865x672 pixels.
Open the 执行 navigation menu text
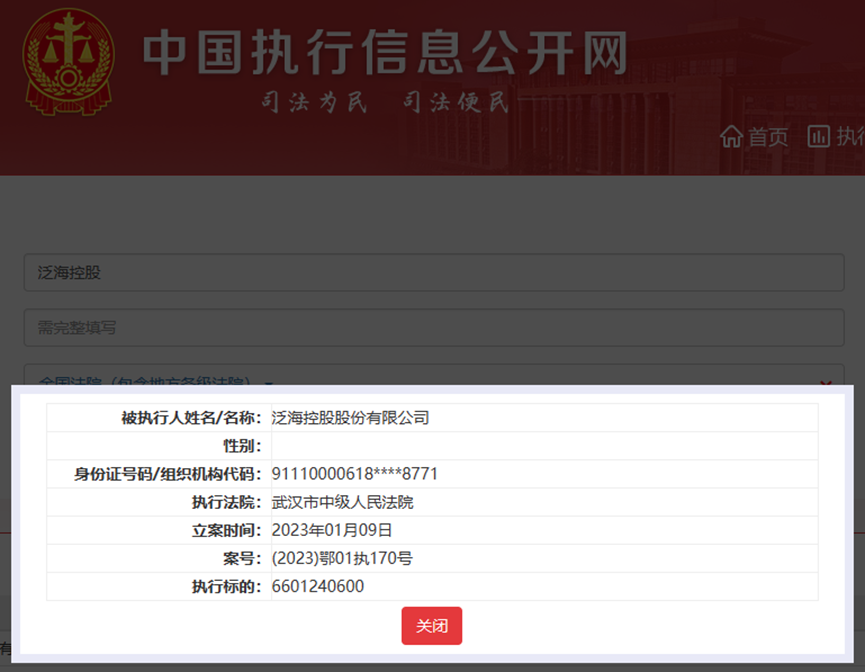(850, 137)
